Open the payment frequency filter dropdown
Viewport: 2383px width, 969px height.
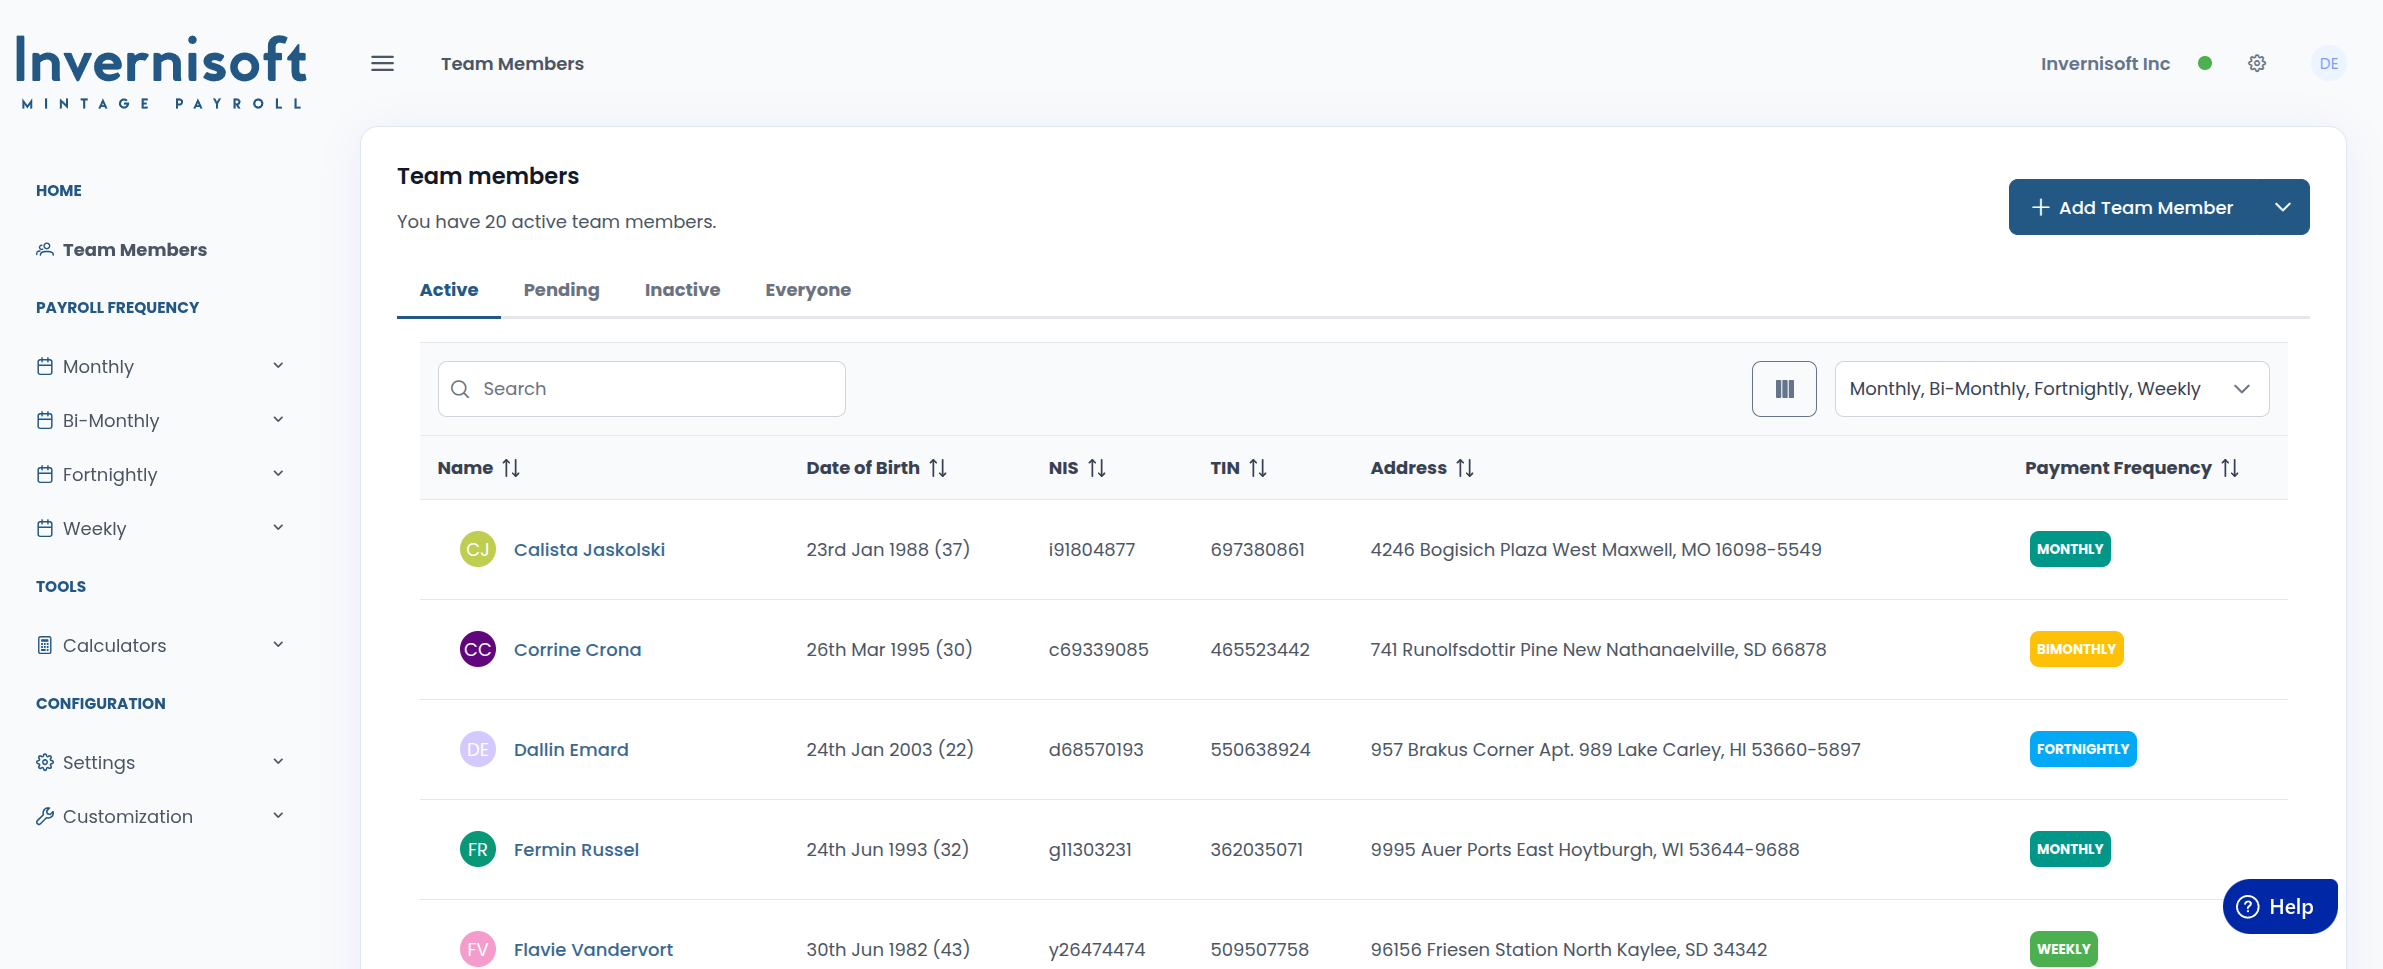click(x=2051, y=389)
